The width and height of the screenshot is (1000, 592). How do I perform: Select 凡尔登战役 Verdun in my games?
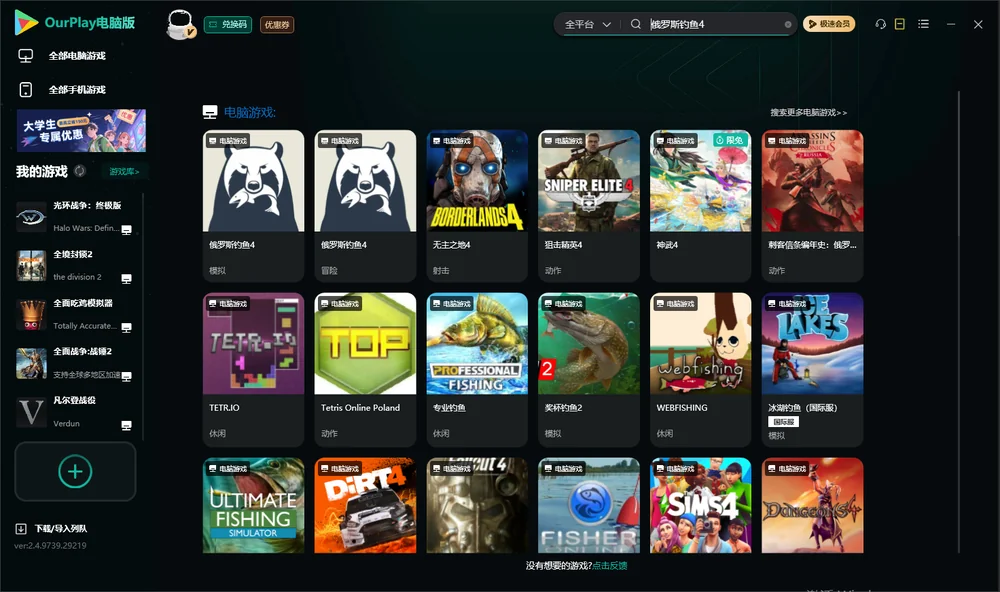[x=75, y=412]
